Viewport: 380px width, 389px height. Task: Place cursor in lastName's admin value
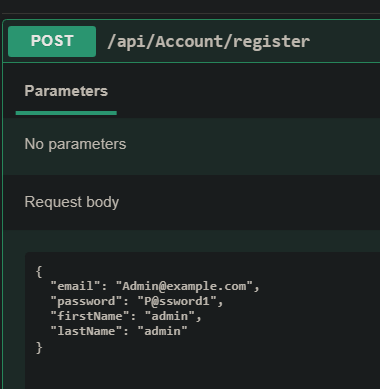(162, 331)
